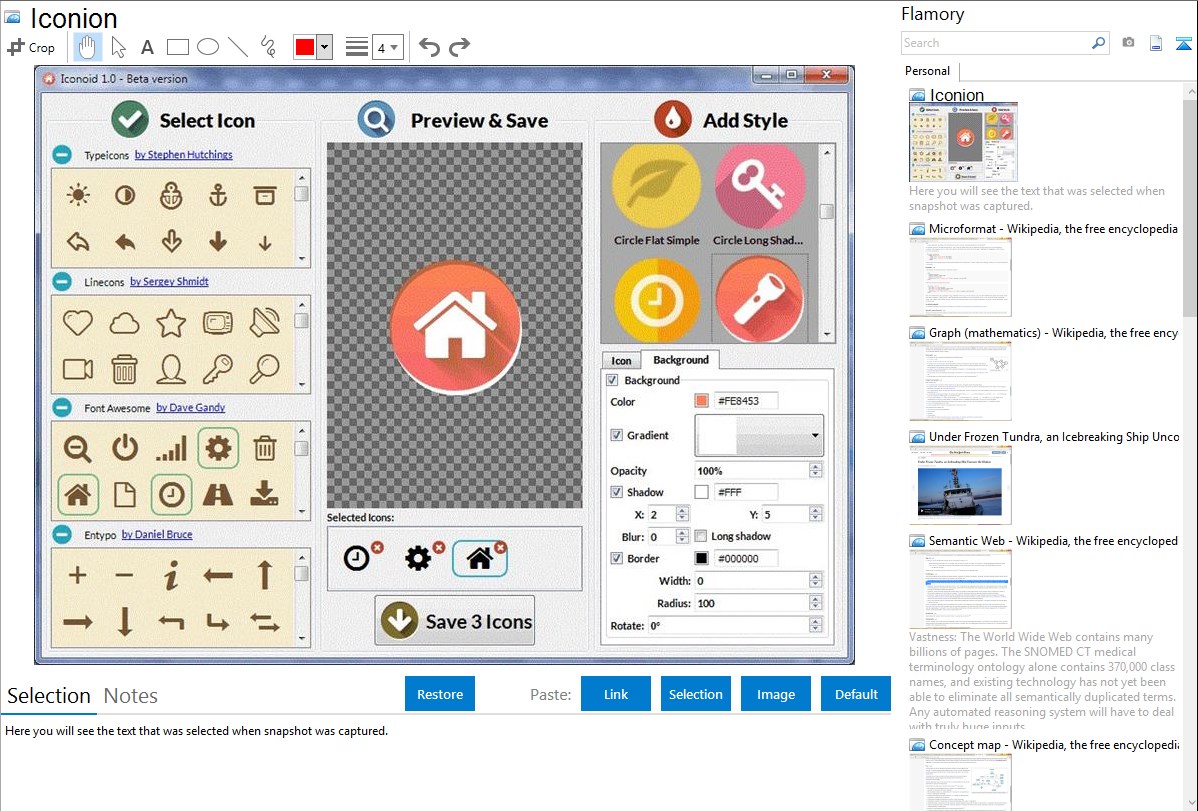Click the undo arrow
This screenshot has width=1198, height=811.
pos(429,47)
